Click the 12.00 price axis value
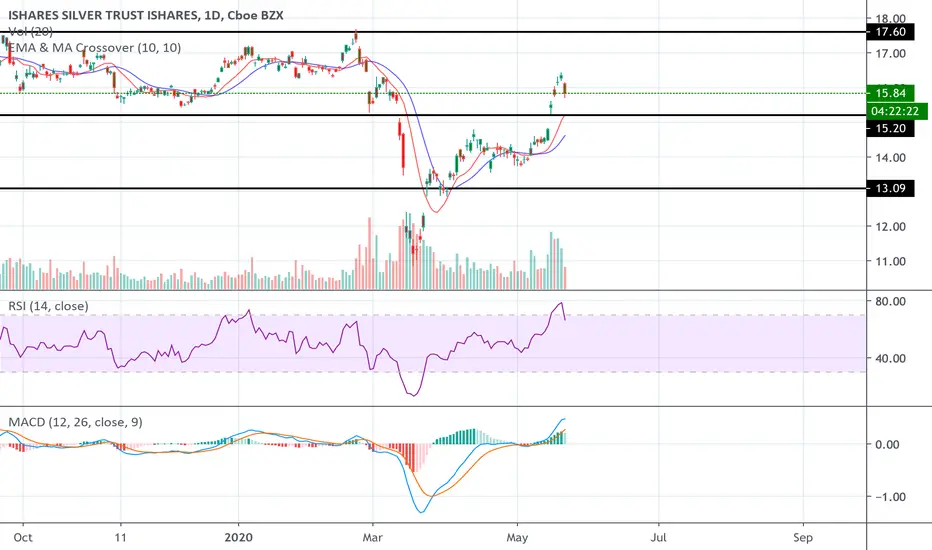 [x=890, y=227]
